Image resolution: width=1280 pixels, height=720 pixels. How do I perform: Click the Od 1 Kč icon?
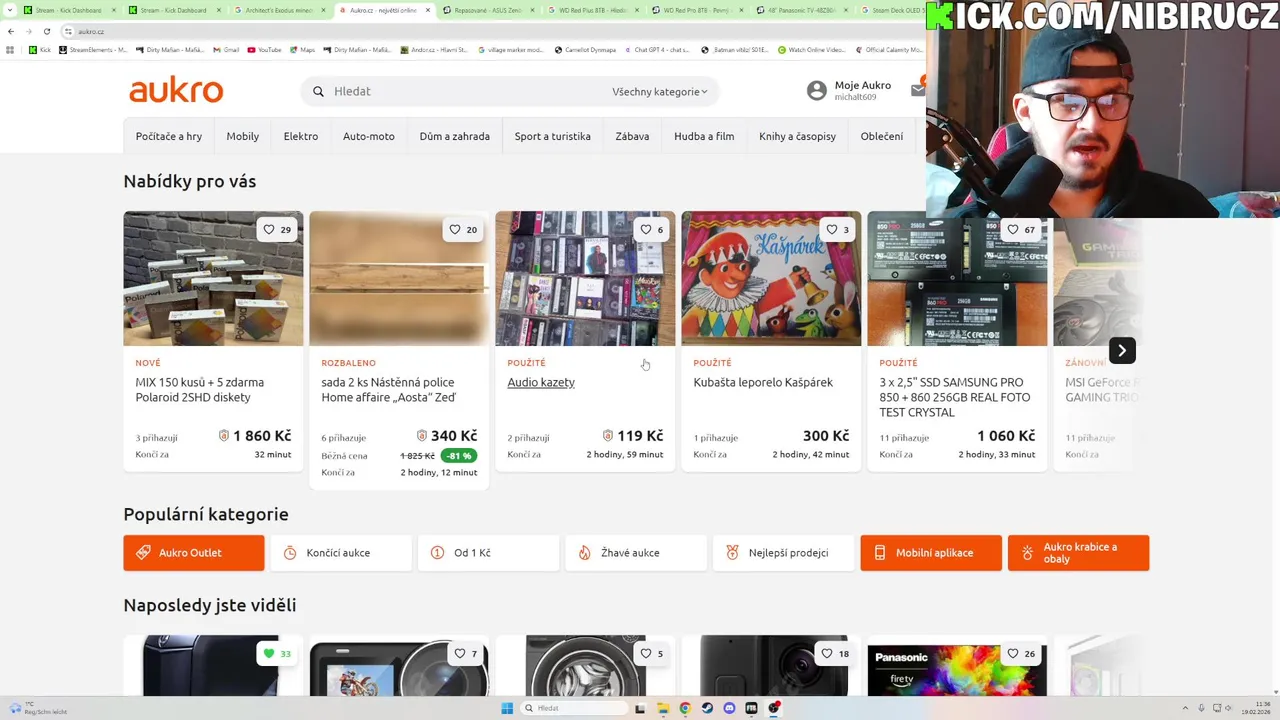point(437,552)
